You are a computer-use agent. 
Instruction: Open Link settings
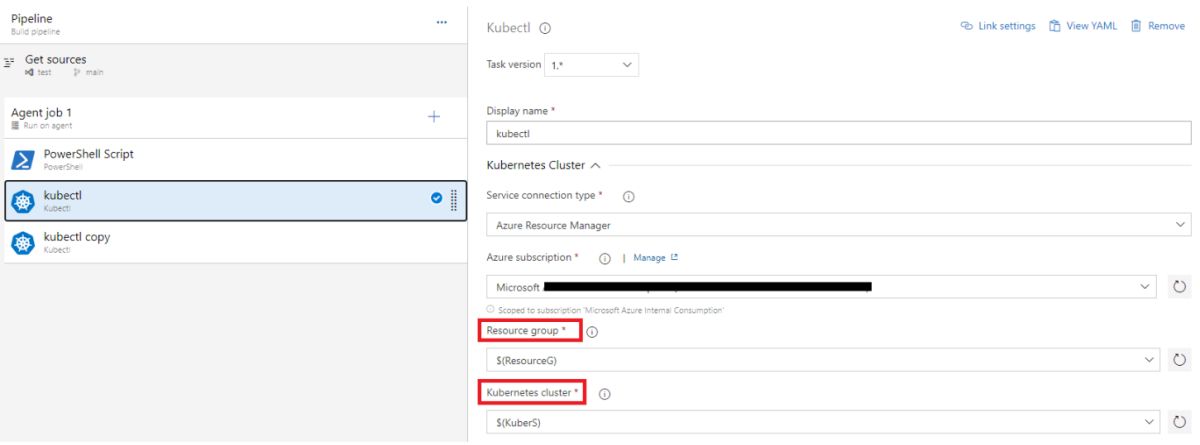point(998,26)
